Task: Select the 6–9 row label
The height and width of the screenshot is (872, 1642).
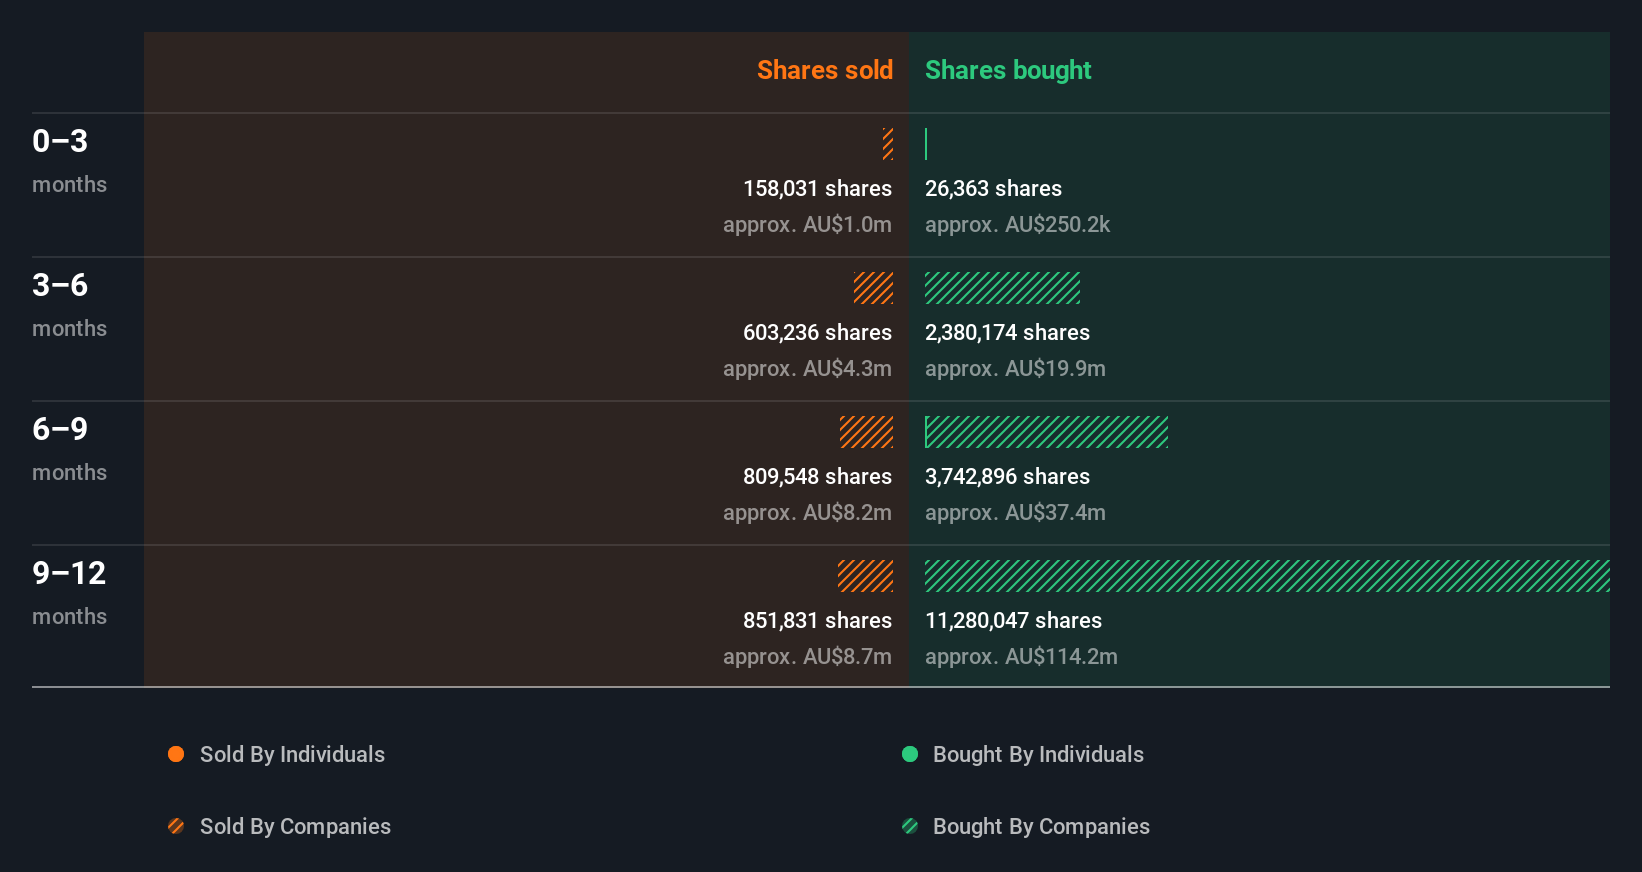Action: (60, 429)
